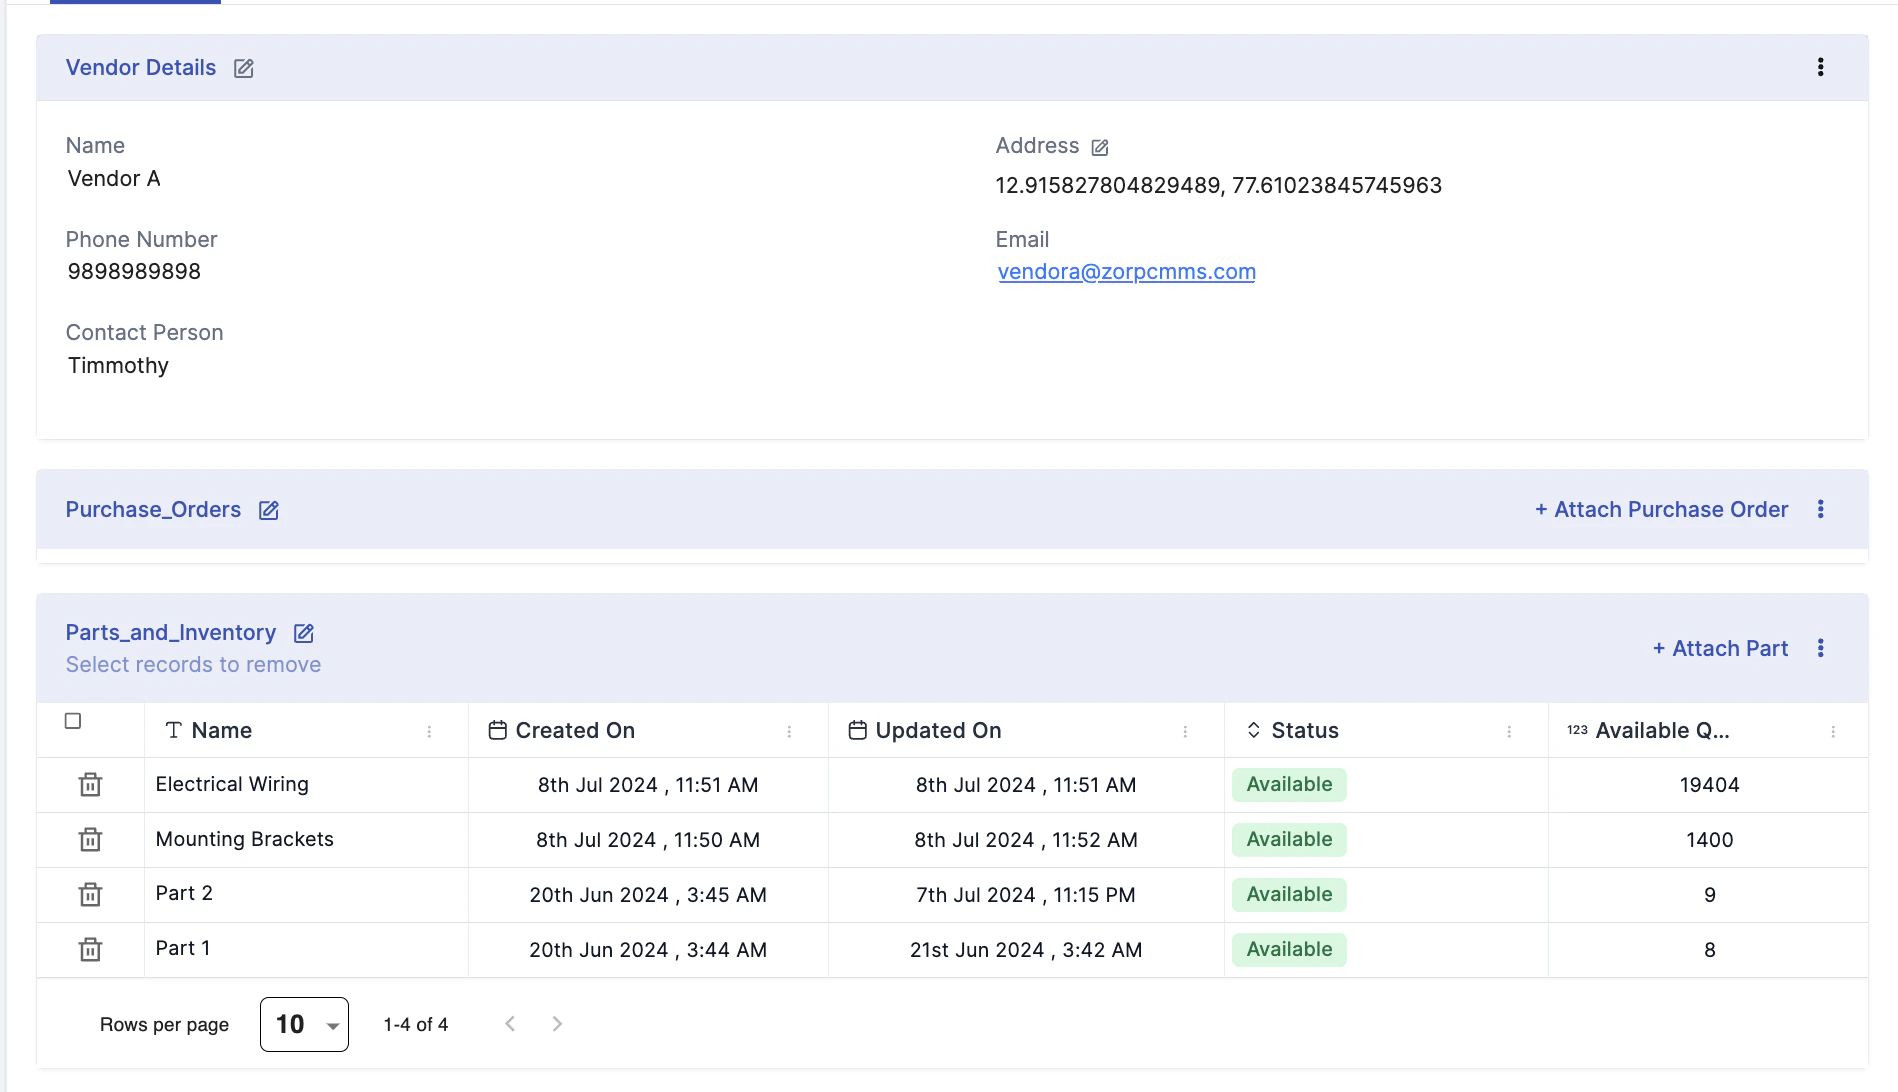
Task: Click Available status of Mounting Brackets
Action: click(1289, 840)
